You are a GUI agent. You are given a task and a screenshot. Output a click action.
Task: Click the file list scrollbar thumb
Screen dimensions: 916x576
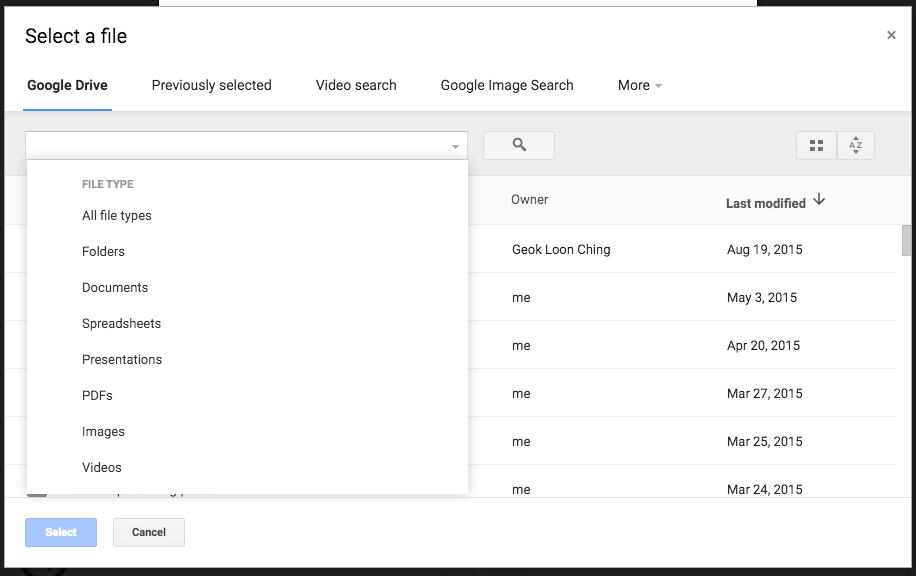906,240
